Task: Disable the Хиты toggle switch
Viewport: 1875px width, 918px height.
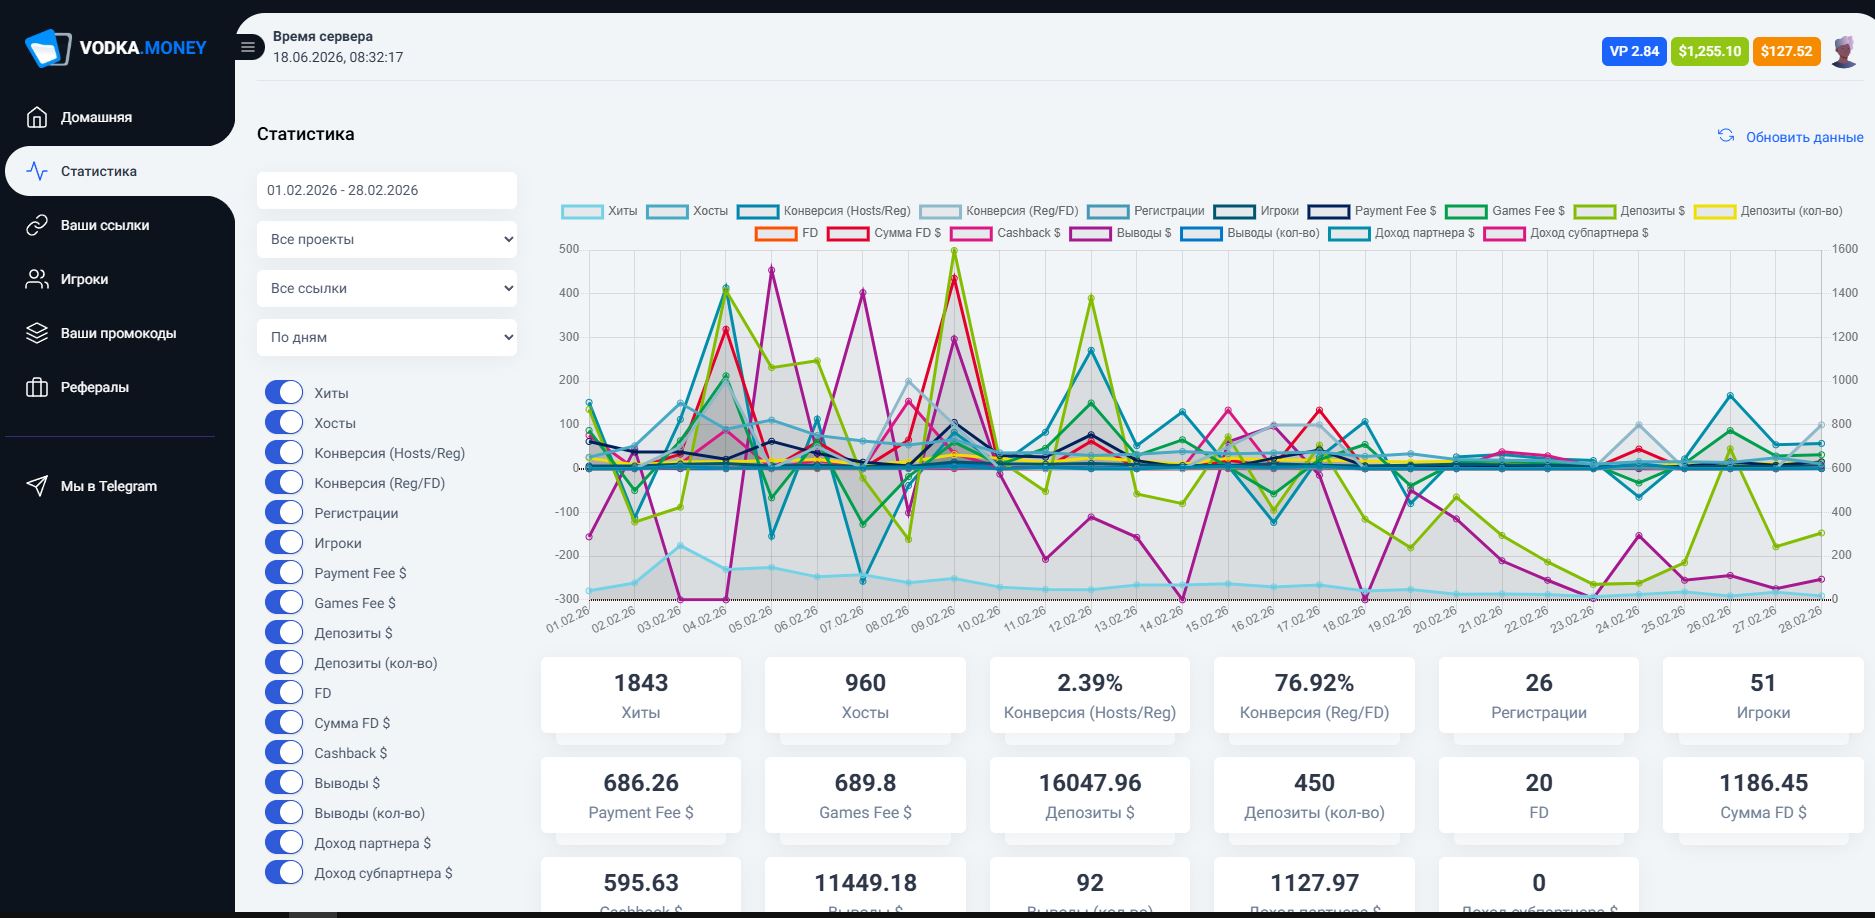Action: pos(284,392)
